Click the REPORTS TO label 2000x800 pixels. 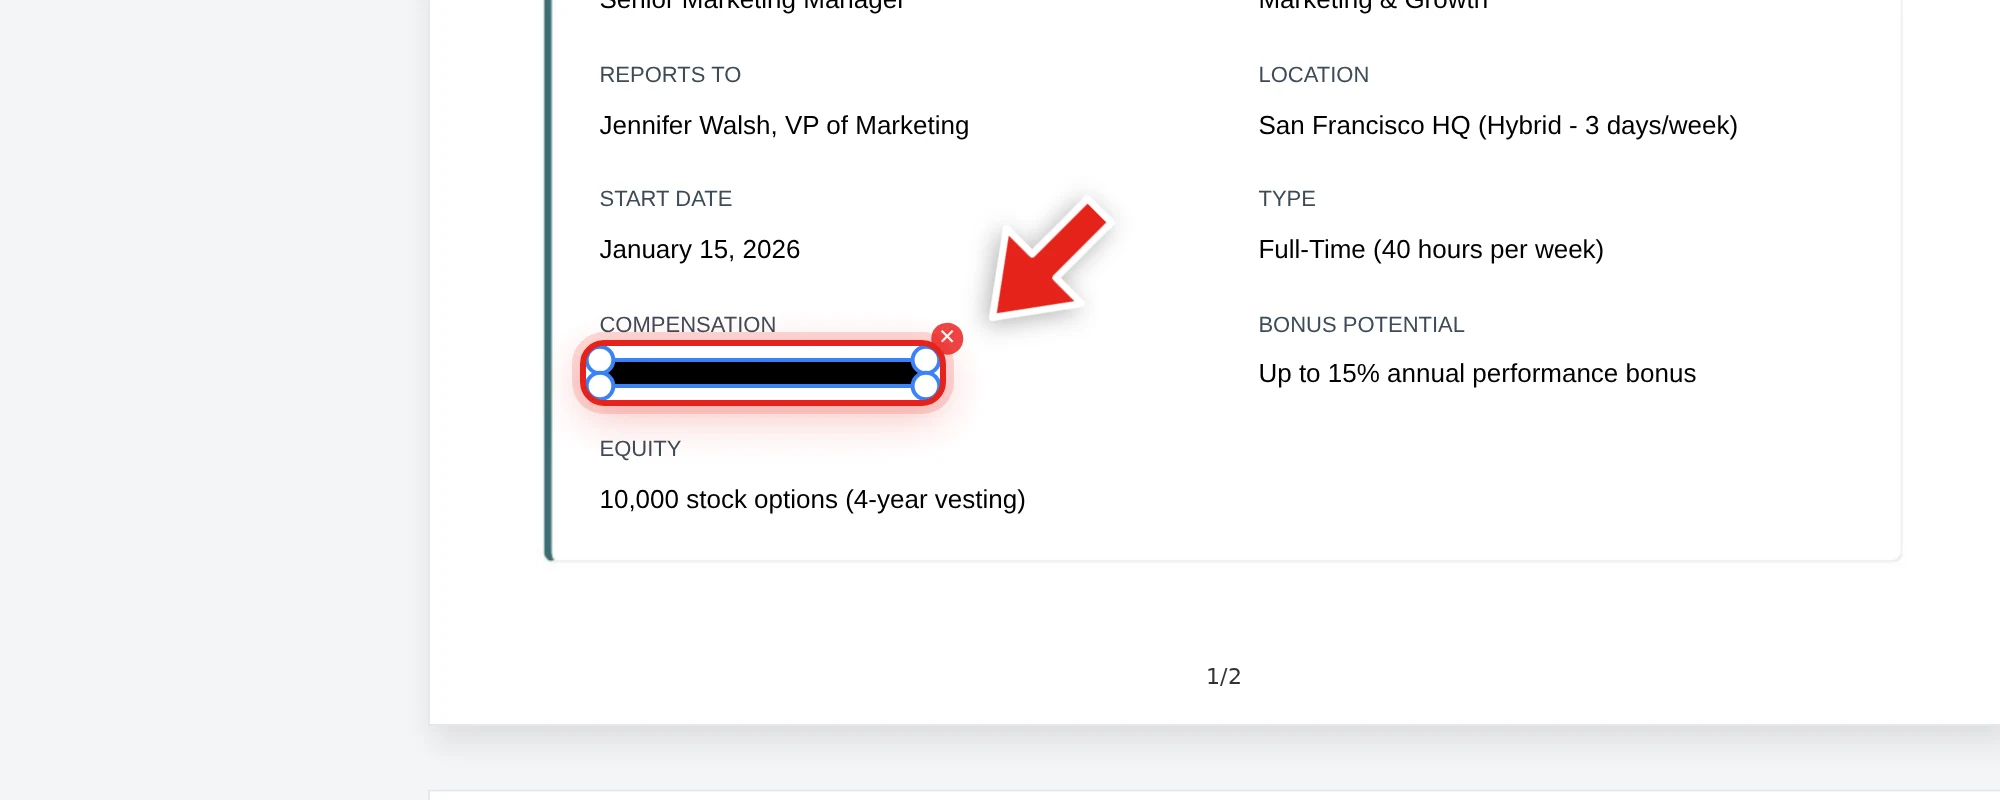pyautogui.click(x=670, y=74)
